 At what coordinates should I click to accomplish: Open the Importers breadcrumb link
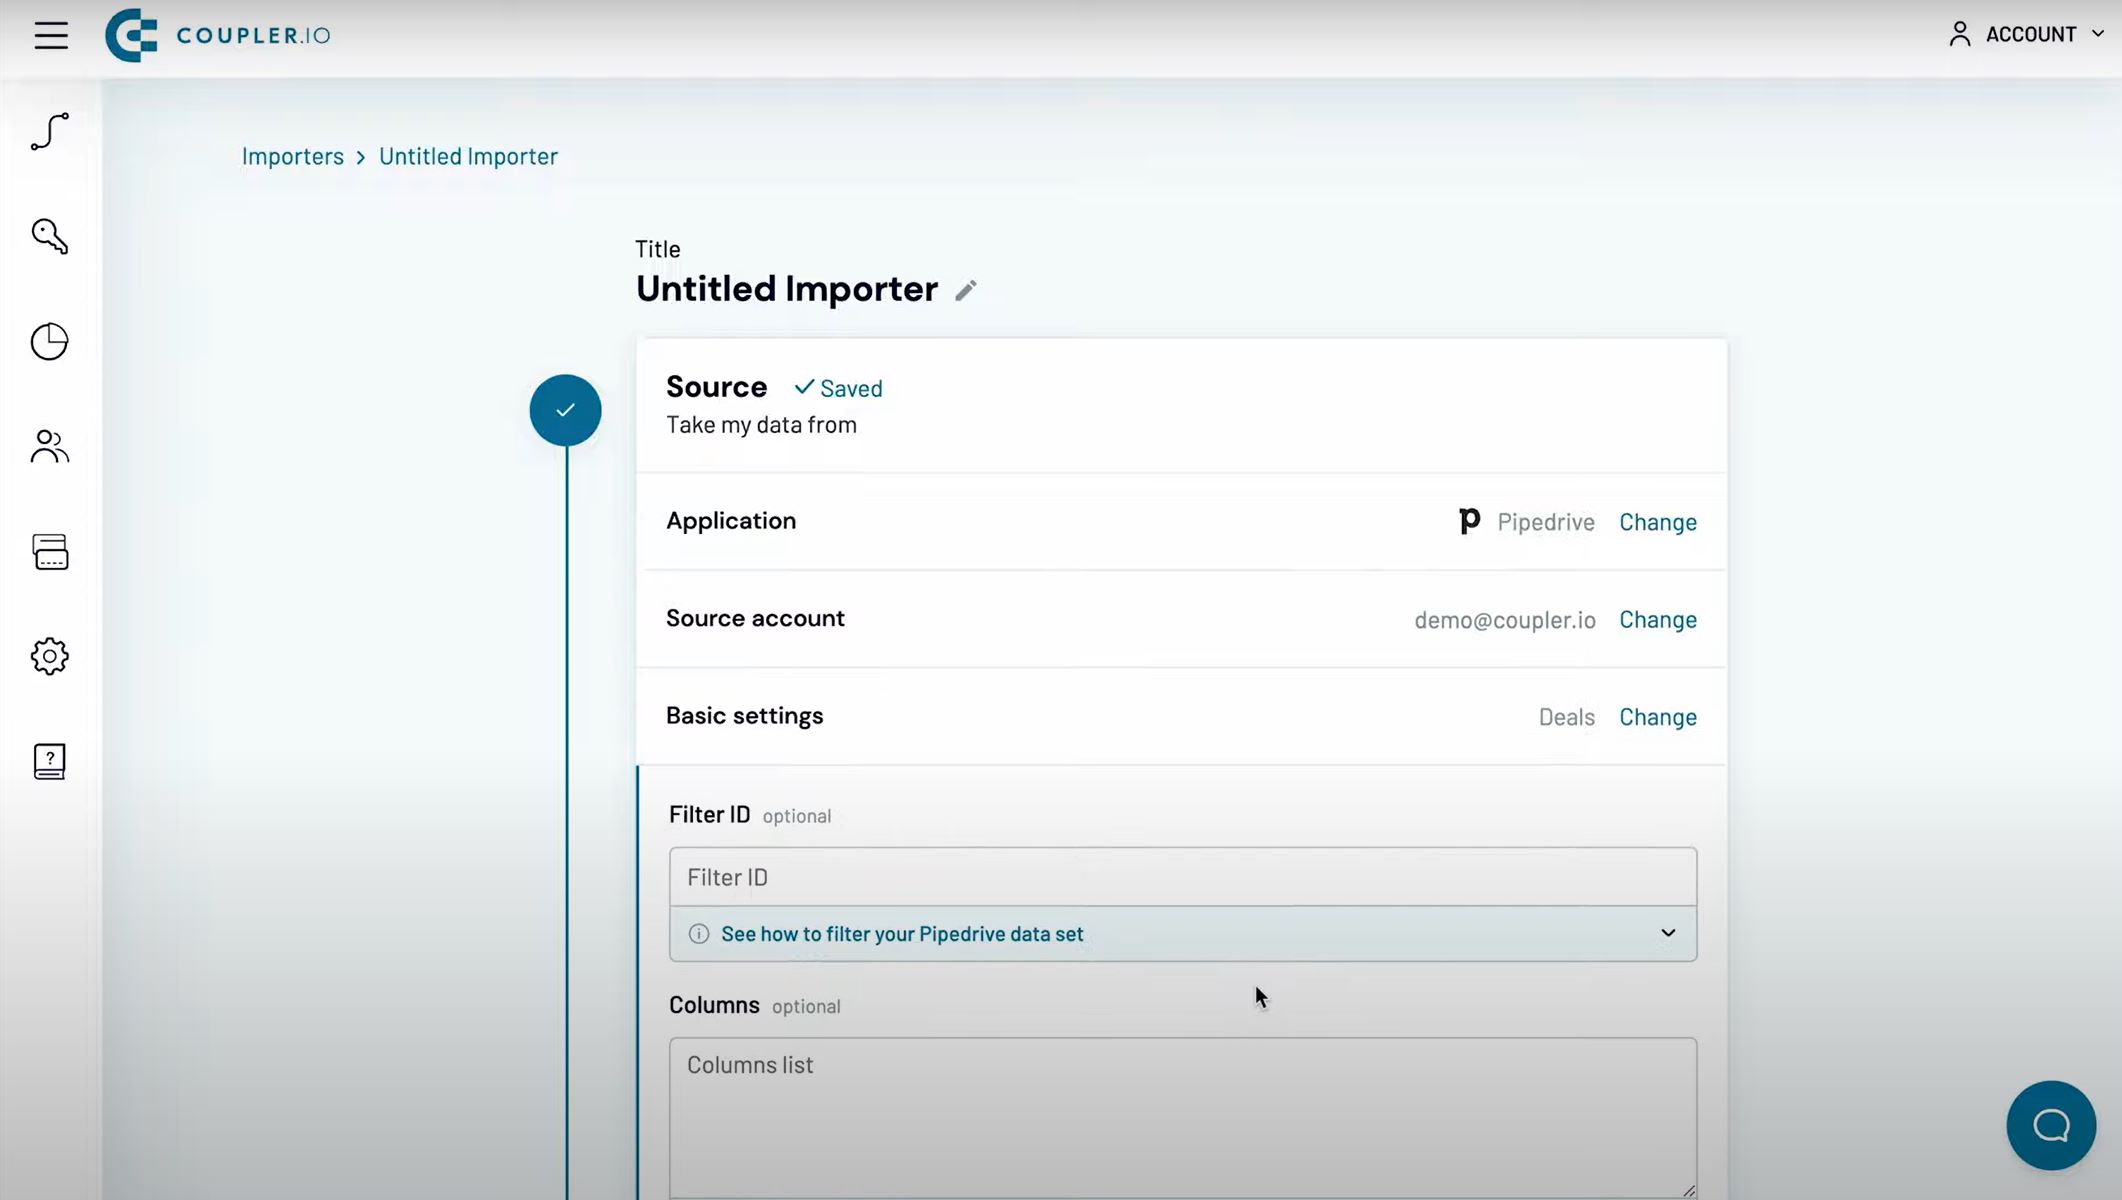pos(292,156)
